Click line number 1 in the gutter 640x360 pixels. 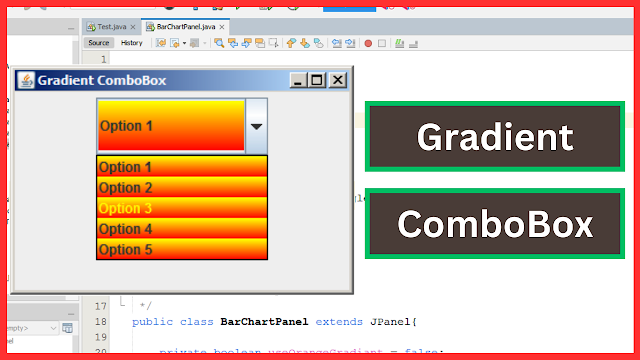[104, 59]
